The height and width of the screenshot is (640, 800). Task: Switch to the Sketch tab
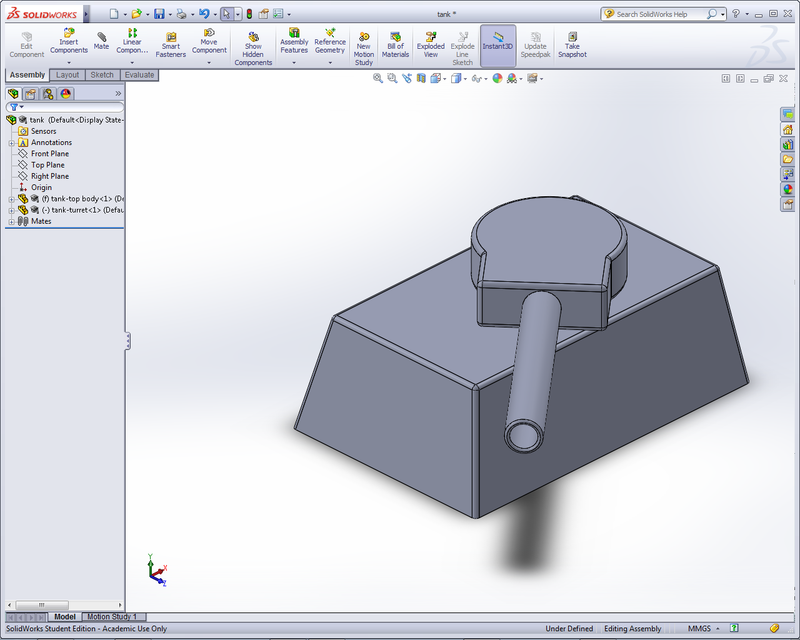coord(100,74)
